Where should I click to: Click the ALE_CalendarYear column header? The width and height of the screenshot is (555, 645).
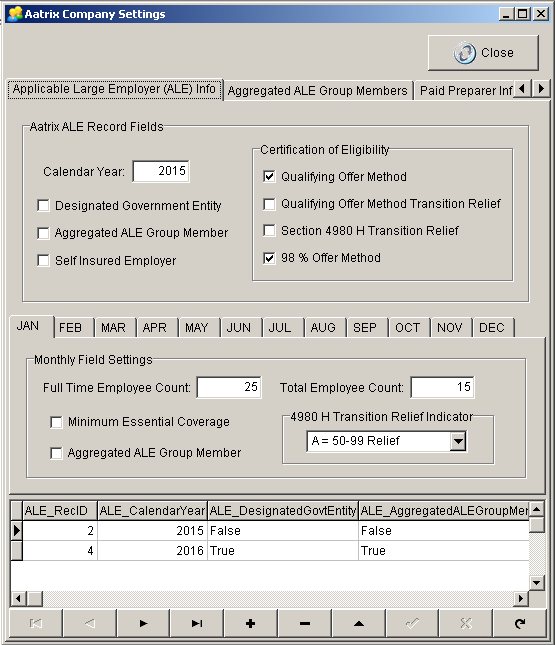(152, 510)
